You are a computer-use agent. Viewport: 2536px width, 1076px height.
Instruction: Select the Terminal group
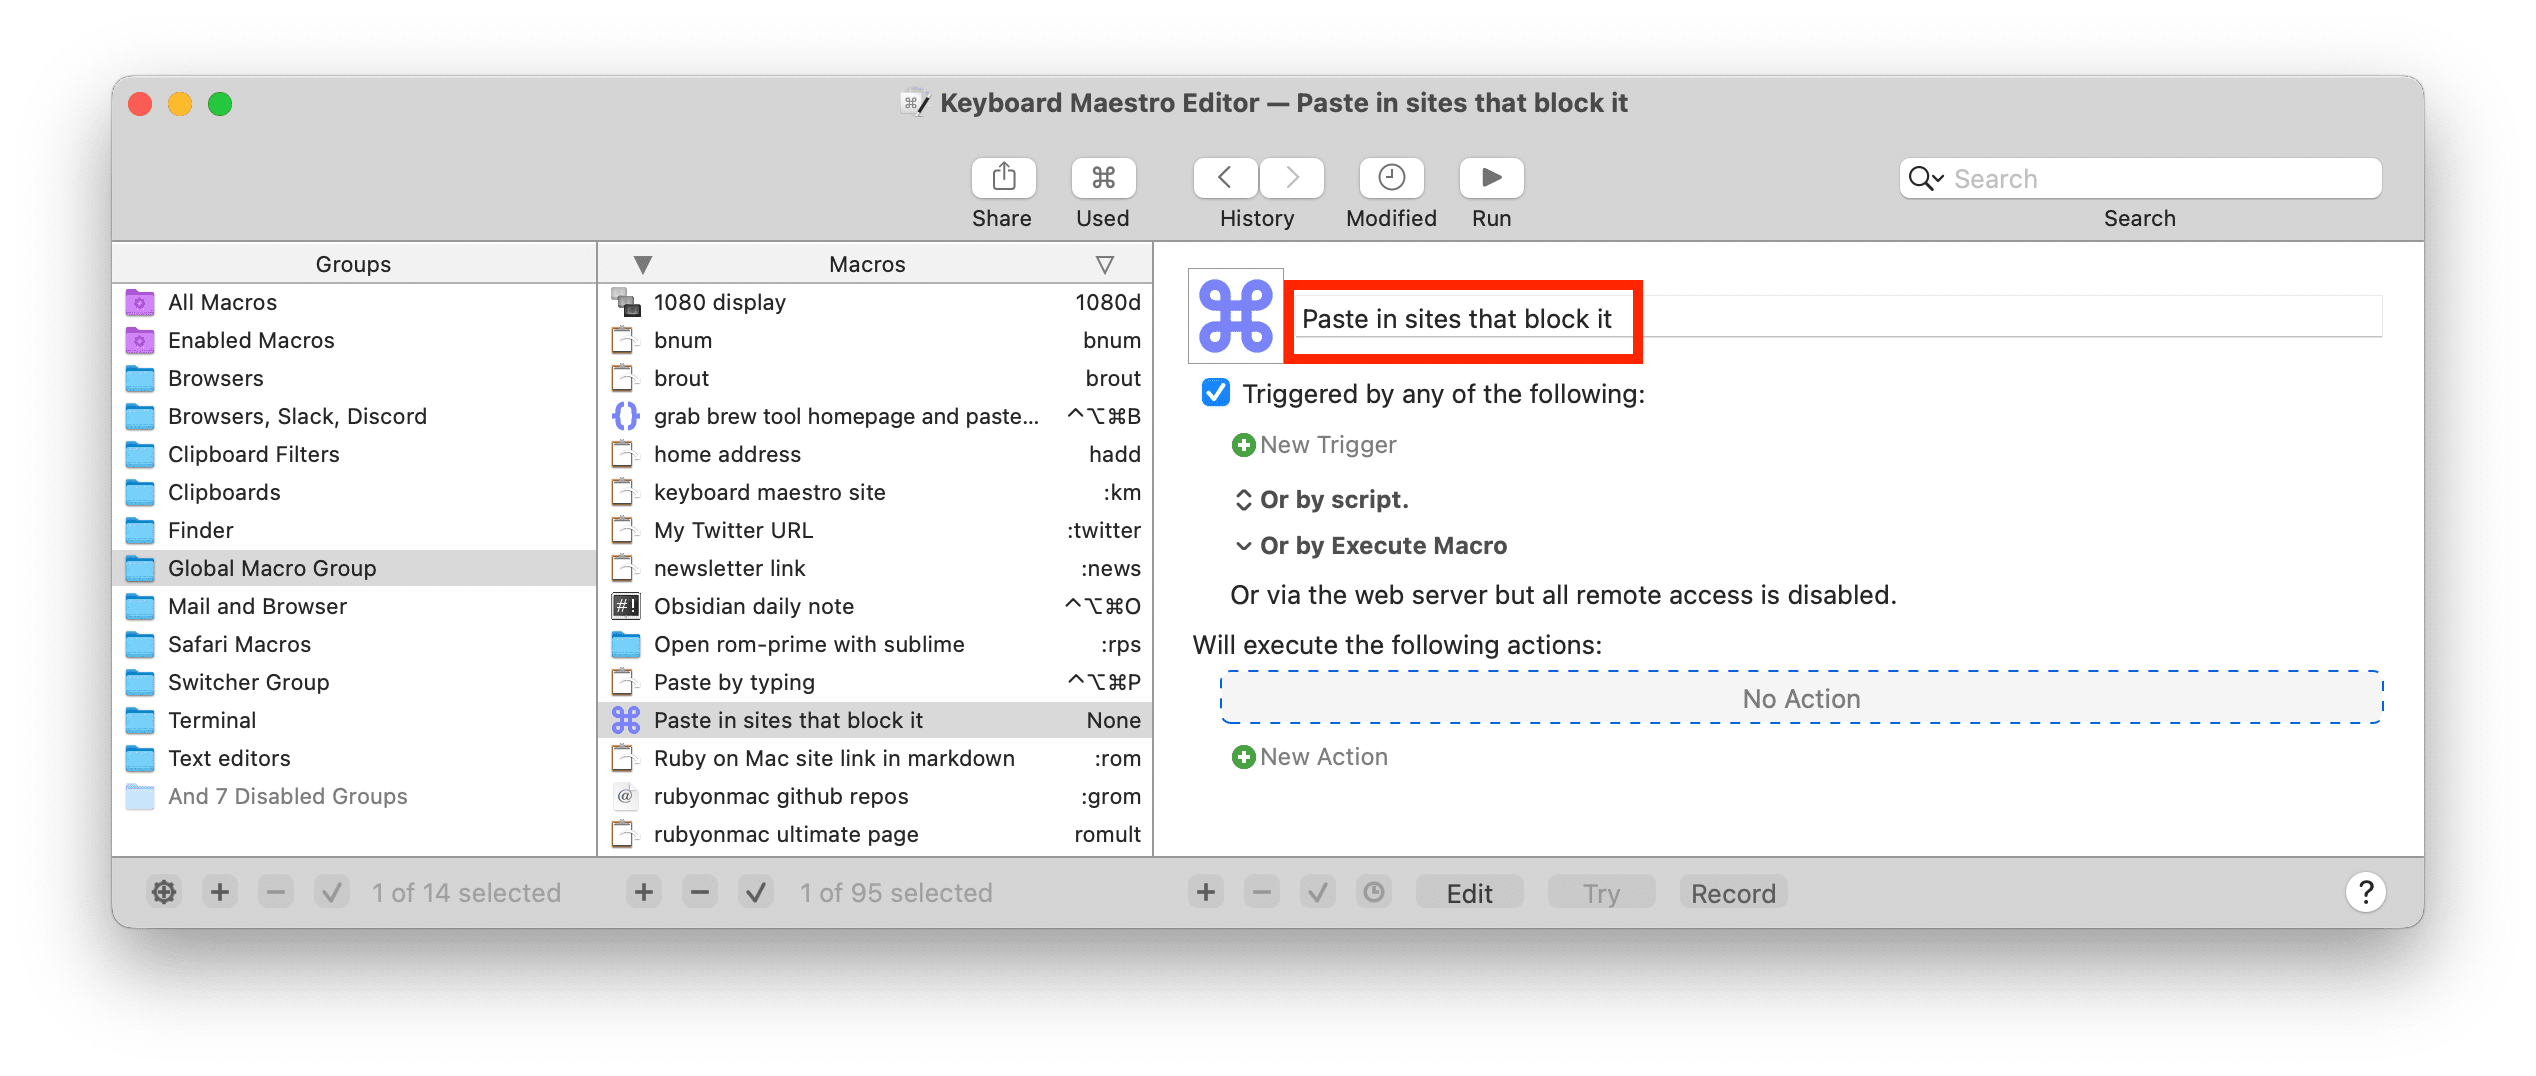click(355, 720)
